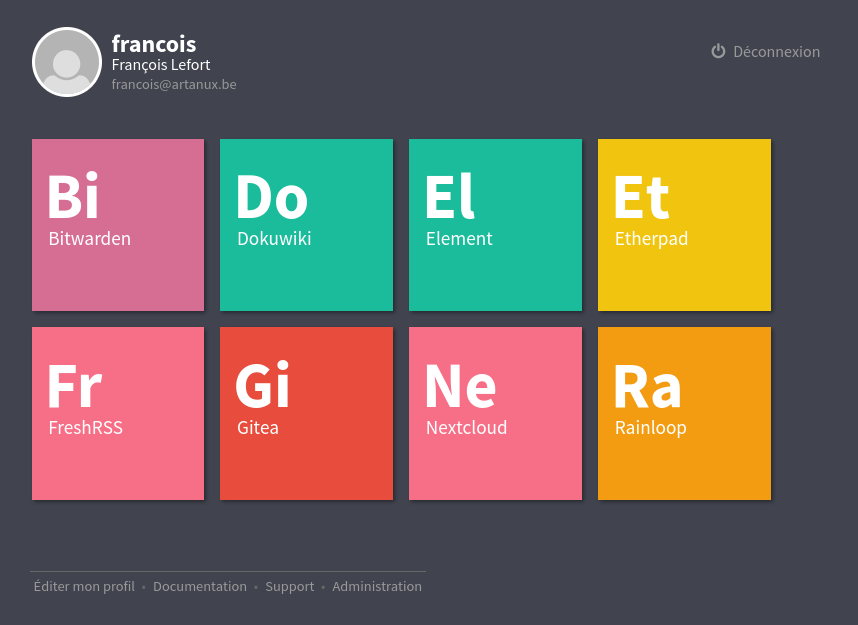858x625 pixels.
Task: Open the FreshRSS app tile
Action: [x=118, y=413]
